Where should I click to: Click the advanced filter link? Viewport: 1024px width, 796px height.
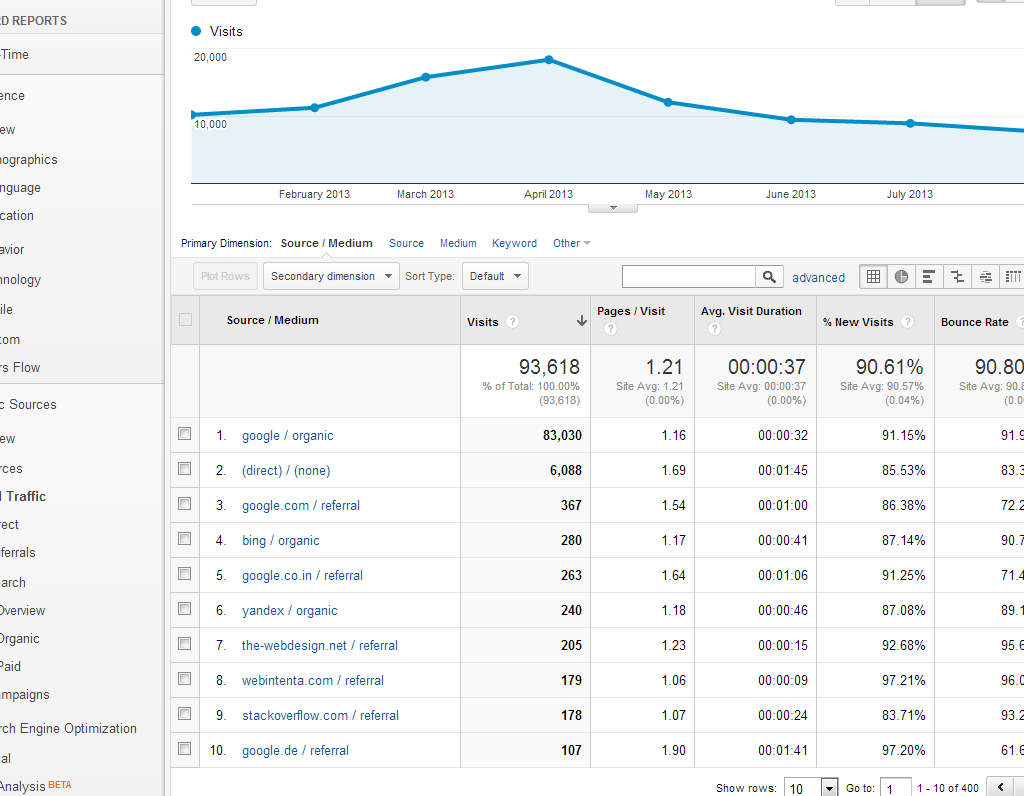[818, 278]
